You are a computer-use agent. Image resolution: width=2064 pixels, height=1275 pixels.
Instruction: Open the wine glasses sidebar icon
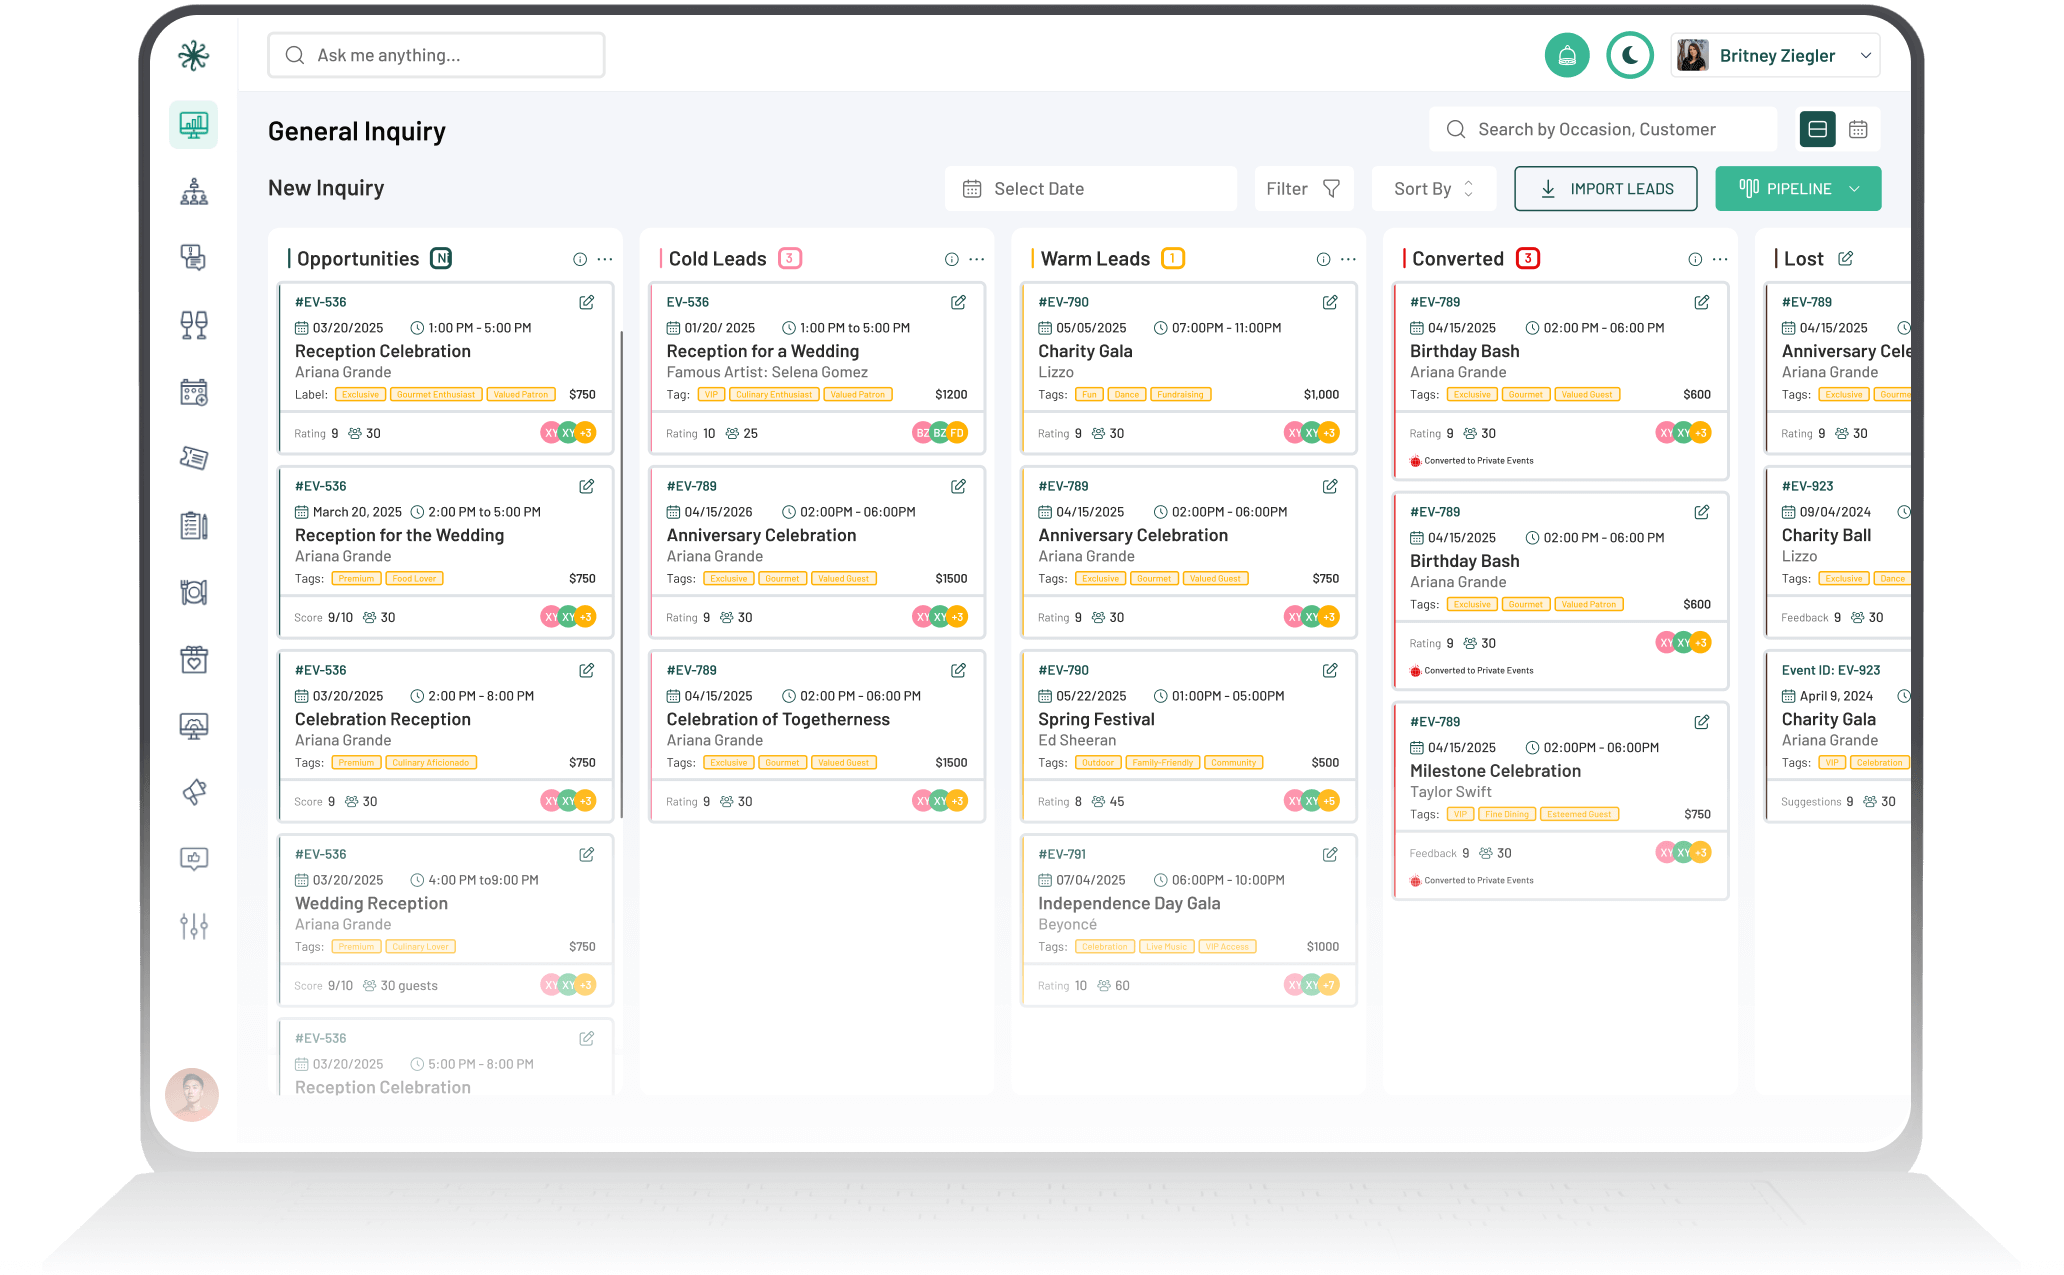point(194,325)
